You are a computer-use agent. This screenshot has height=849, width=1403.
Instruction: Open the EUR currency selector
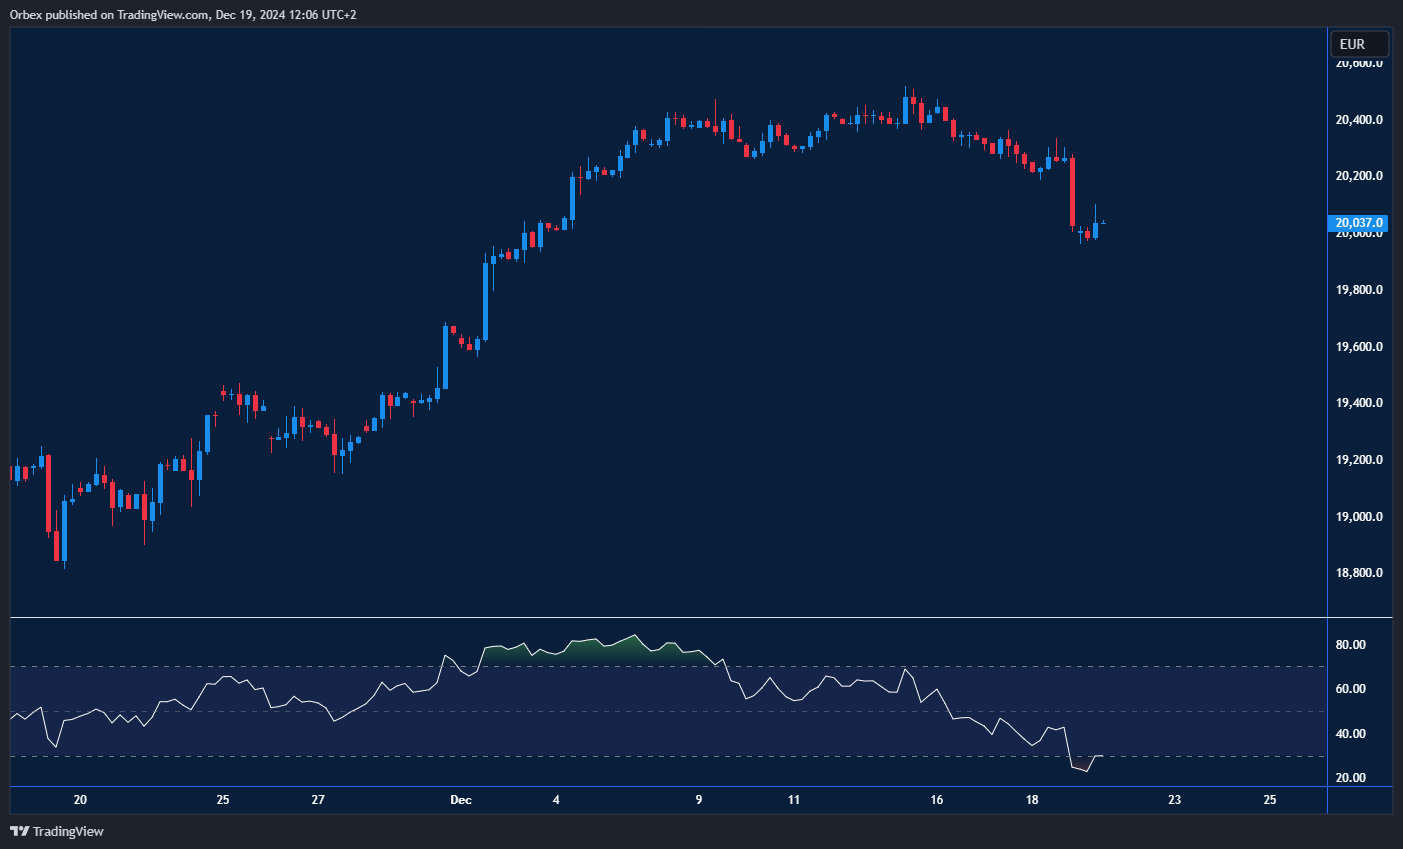click(x=1359, y=44)
